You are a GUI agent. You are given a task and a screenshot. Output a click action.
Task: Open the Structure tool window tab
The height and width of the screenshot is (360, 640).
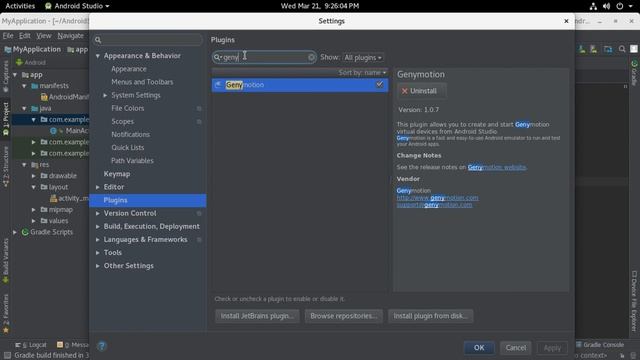click(6, 167)
